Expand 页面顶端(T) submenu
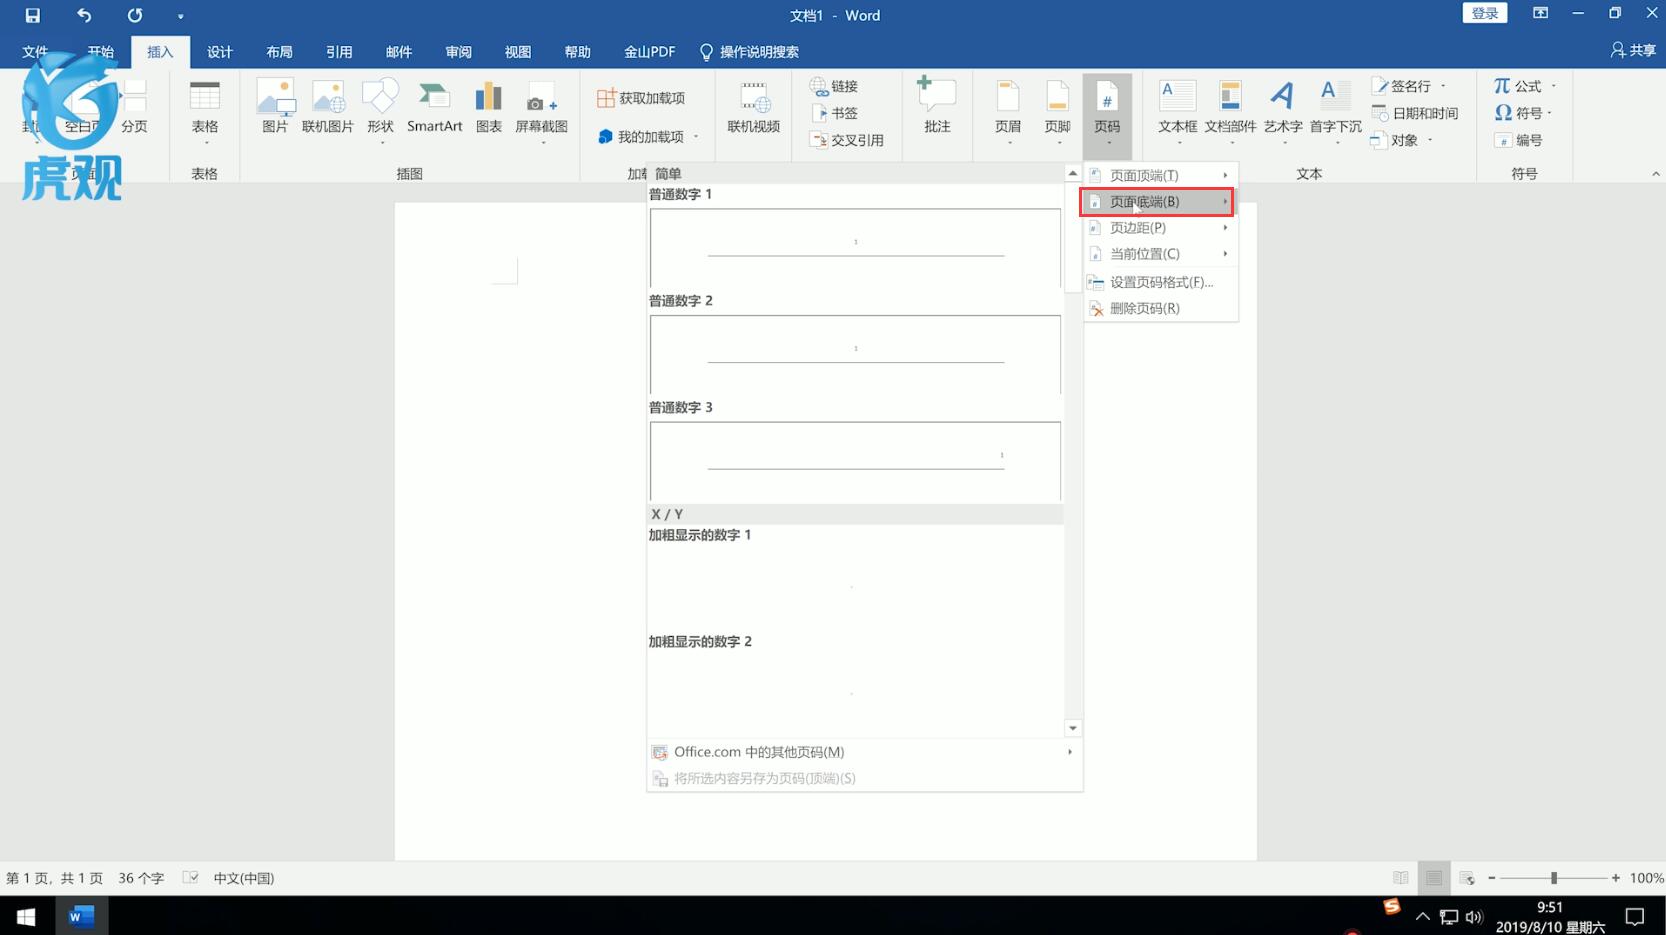The height and width of the screenshot is (935, 1666). point(1160,175)
